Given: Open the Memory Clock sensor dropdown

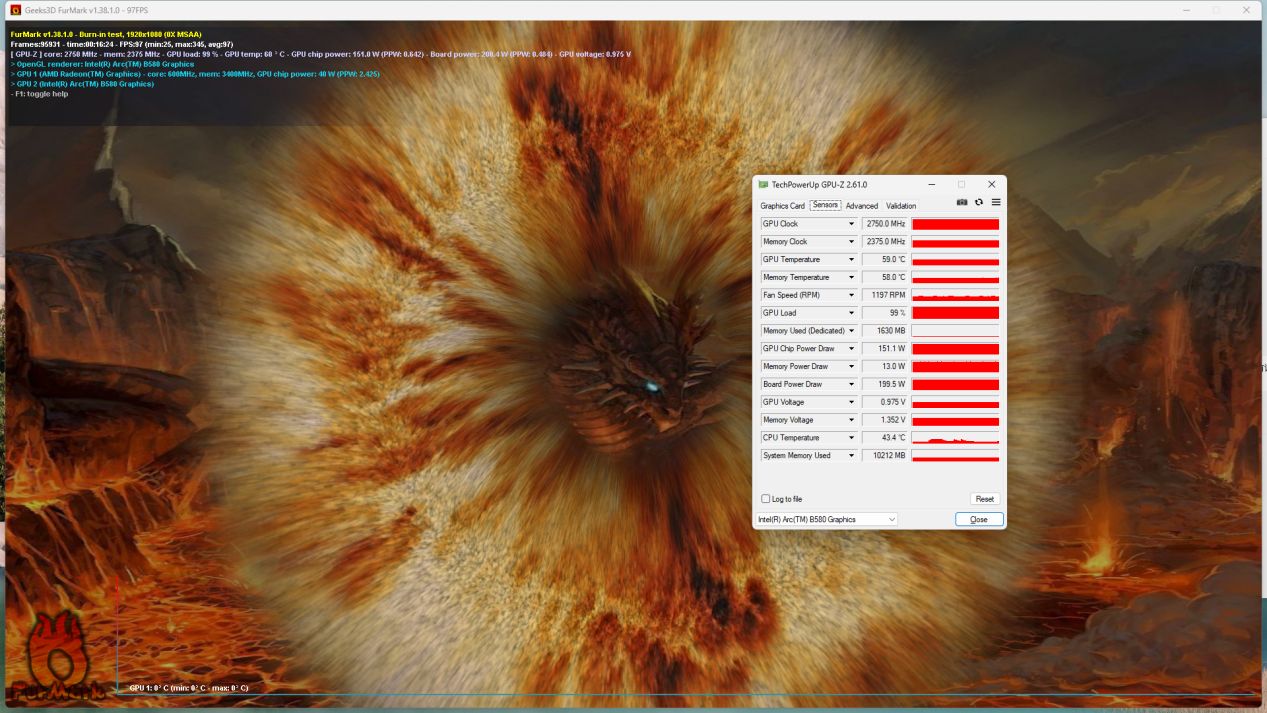Looking at the screenshot, I should point(852,242).
